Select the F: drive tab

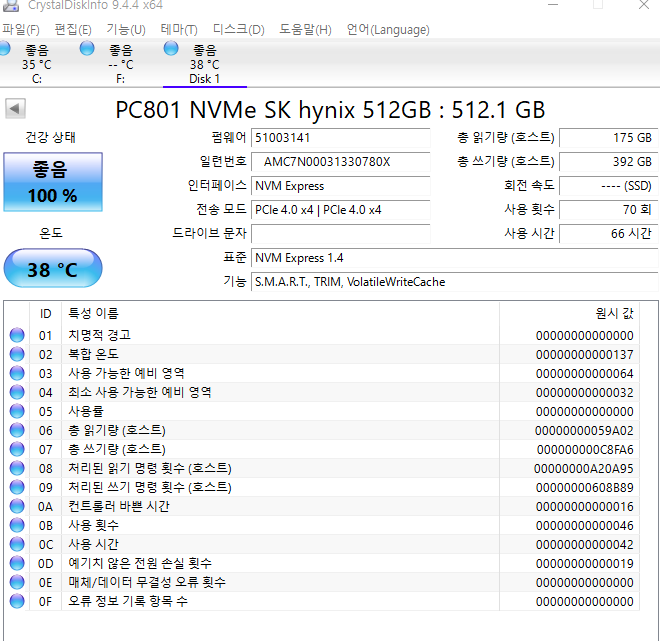point(121,64)
